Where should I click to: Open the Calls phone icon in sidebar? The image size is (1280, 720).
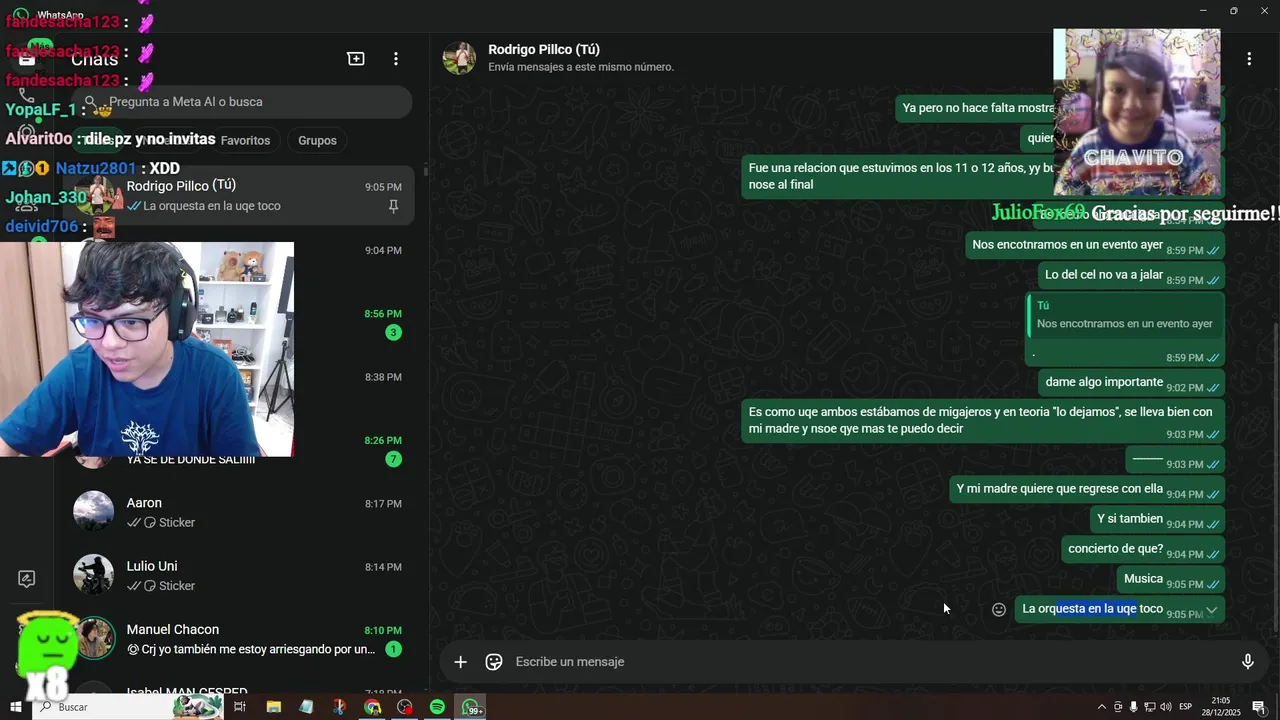coord(27,97)
